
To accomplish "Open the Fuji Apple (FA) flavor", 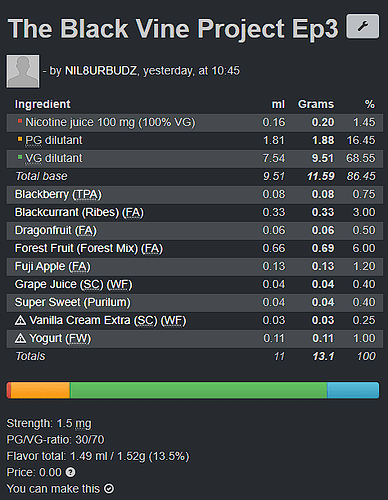I will pos(53,266).
